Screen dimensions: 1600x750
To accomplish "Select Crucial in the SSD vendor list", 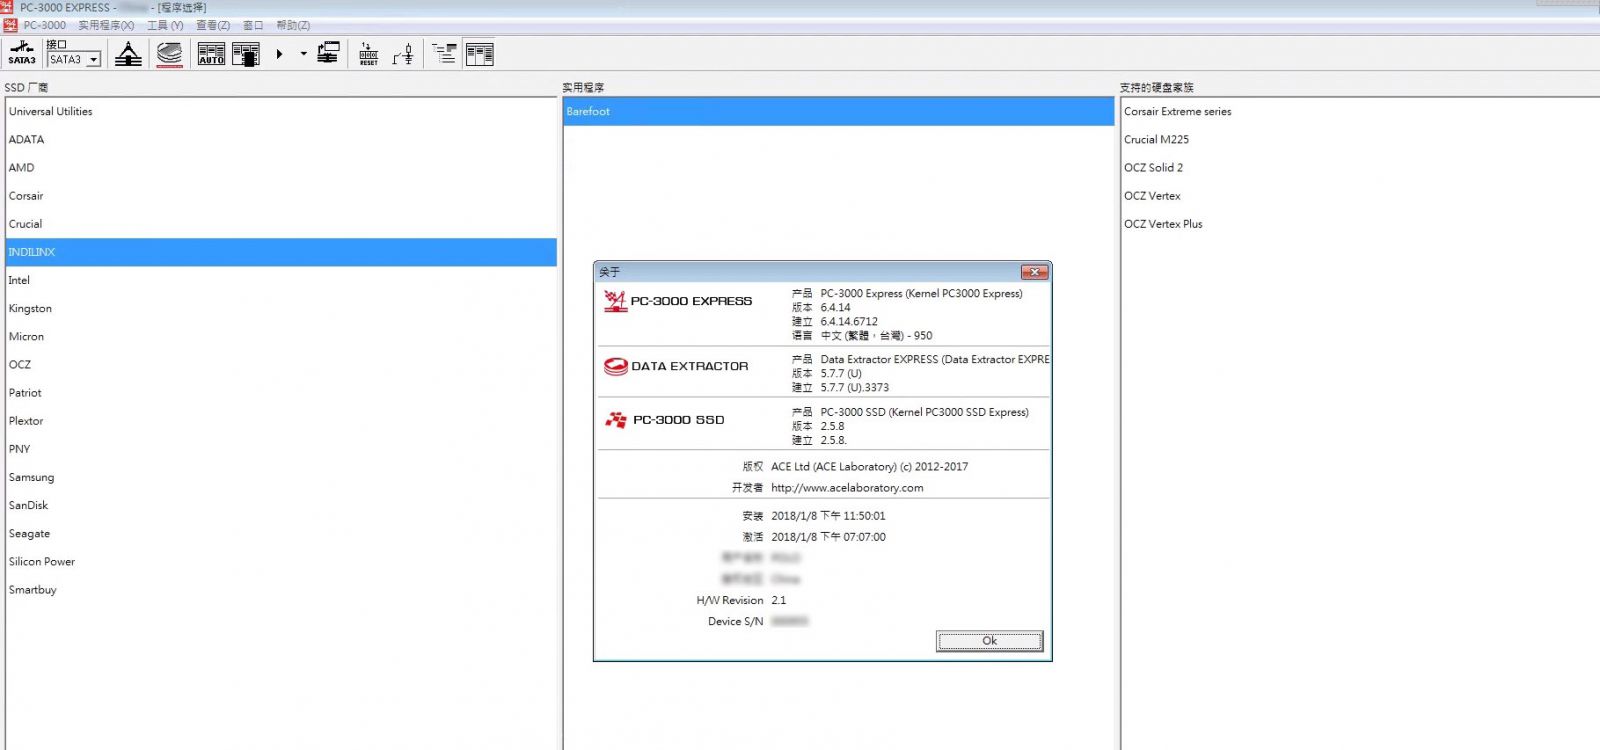I will (281, 224).
